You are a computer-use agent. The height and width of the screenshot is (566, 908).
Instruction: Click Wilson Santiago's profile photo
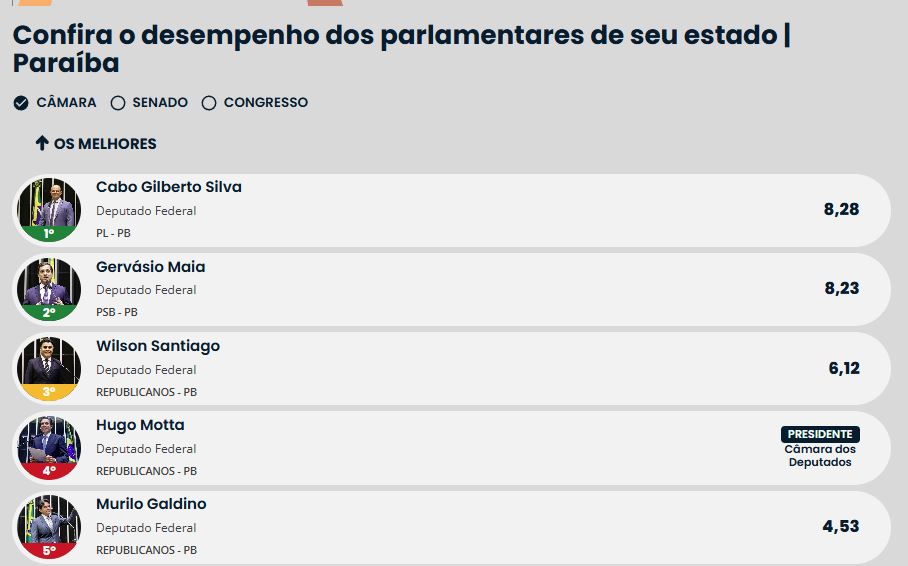point(48,368)
